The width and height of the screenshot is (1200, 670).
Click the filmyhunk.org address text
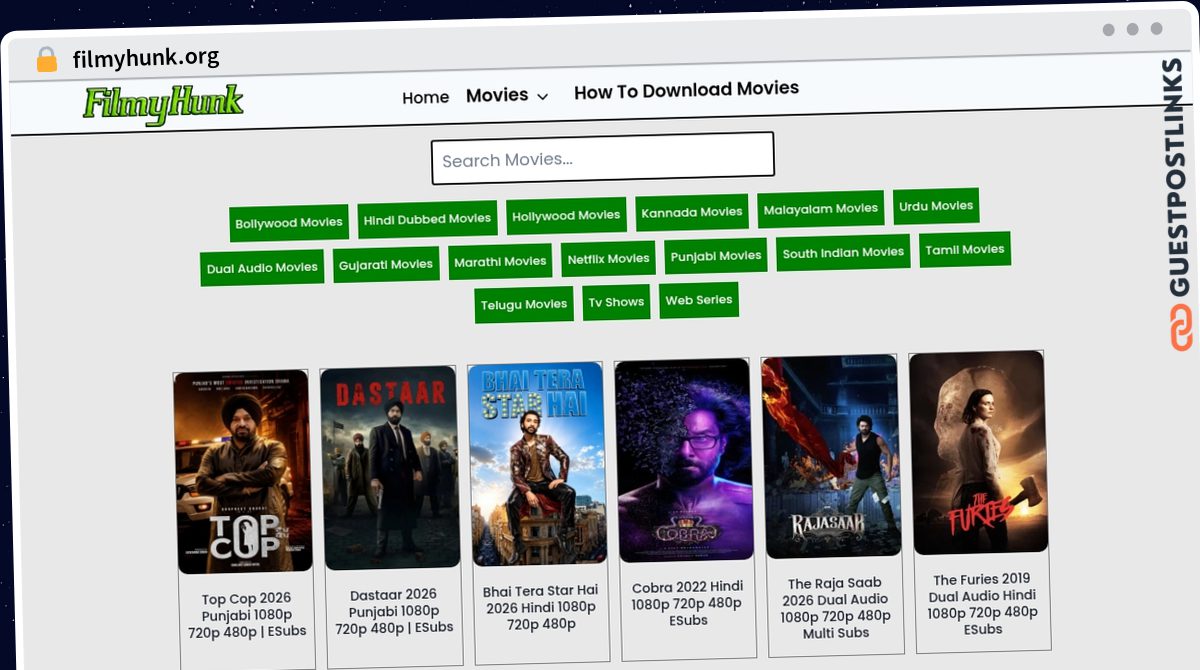(146, 58)
